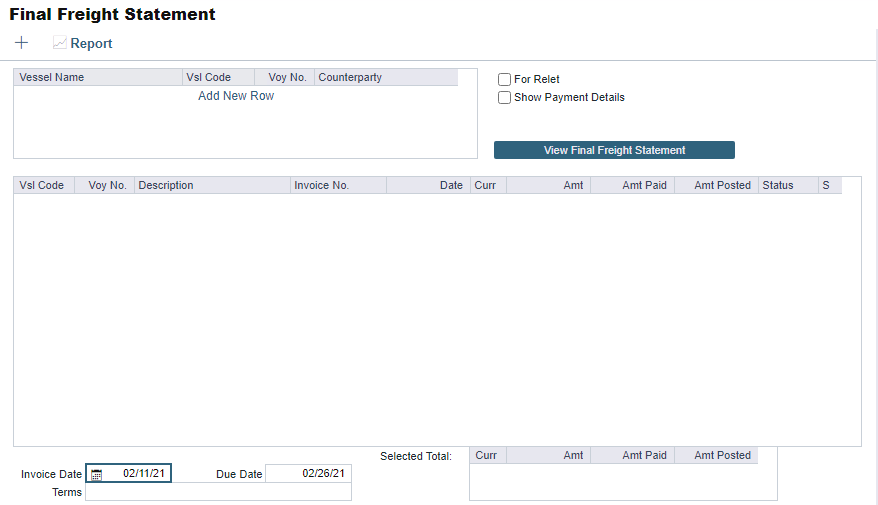Click the Add New Row link

[x=236, y=96]
